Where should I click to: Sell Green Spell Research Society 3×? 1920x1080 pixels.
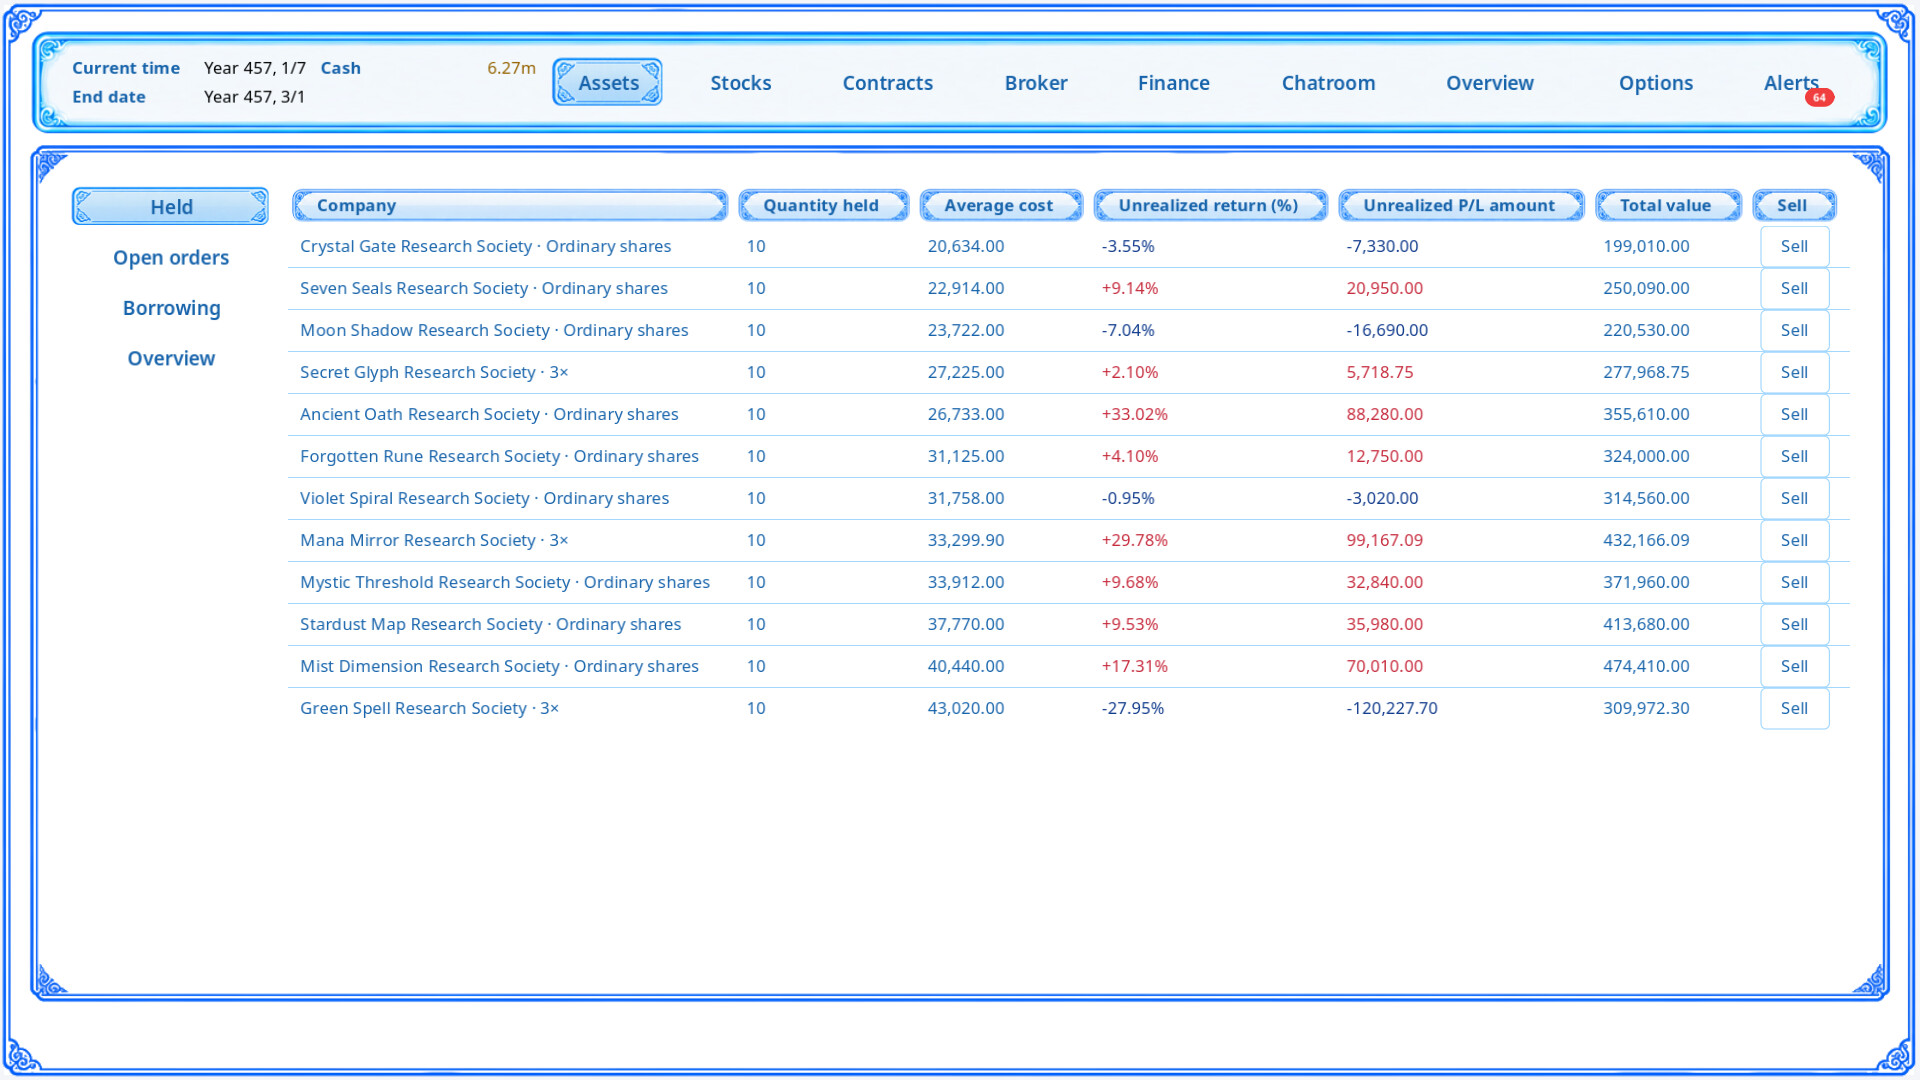1794,708
